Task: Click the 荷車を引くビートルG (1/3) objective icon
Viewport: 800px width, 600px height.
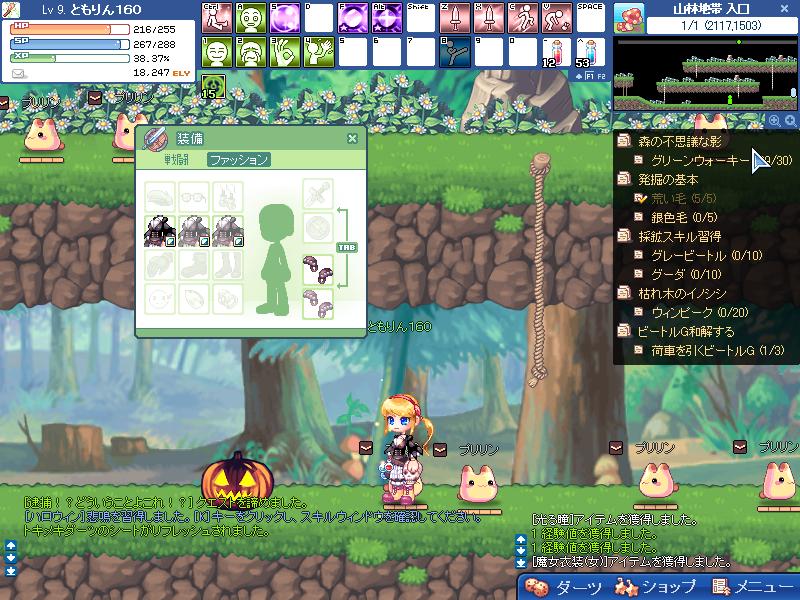Action: coord(639,350)
